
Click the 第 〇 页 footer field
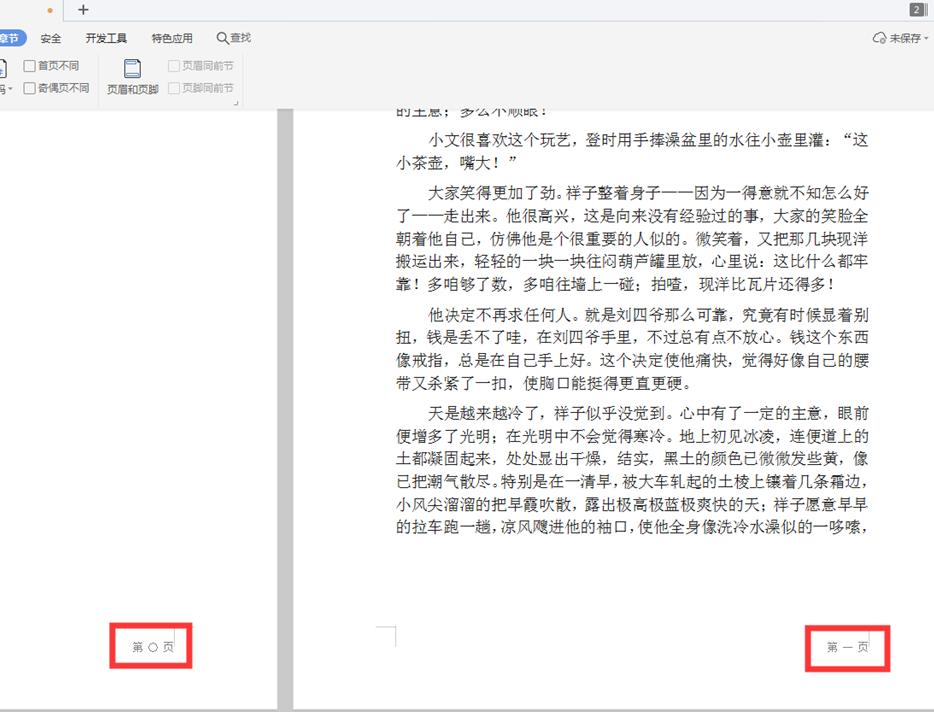(150, 646)
